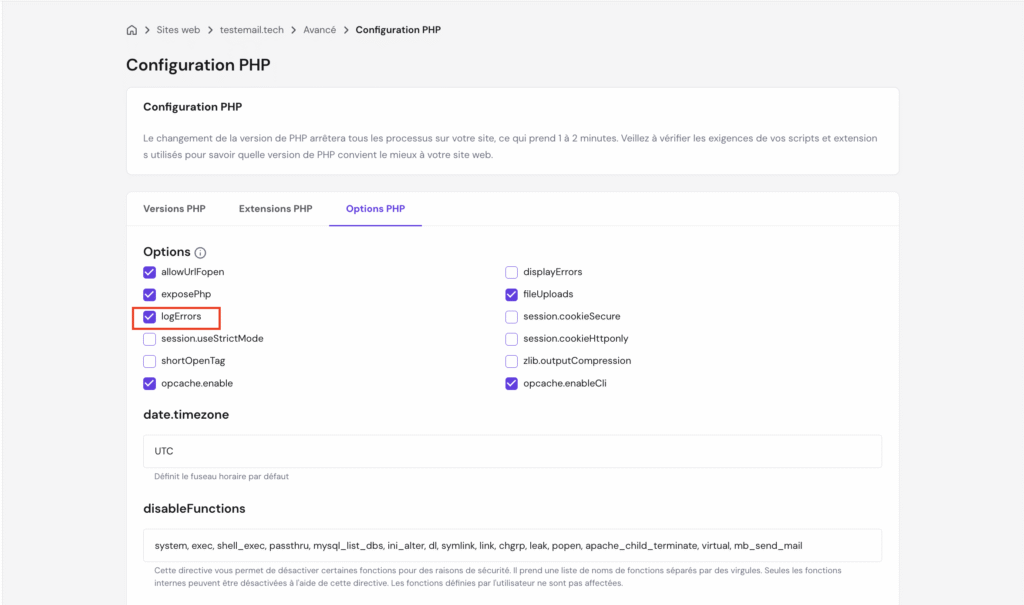Disable the logErrors checkbox
The width and height of the screenshot is (1024, 605).
pos(150,317)
